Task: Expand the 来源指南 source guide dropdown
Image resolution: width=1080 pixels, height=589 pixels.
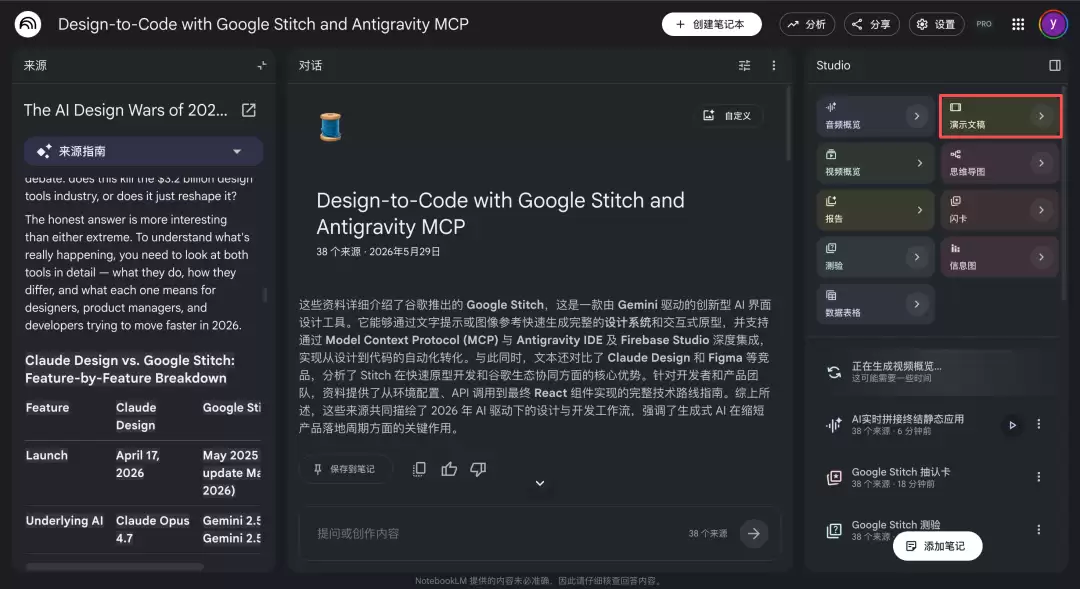Action: [143, 152]
